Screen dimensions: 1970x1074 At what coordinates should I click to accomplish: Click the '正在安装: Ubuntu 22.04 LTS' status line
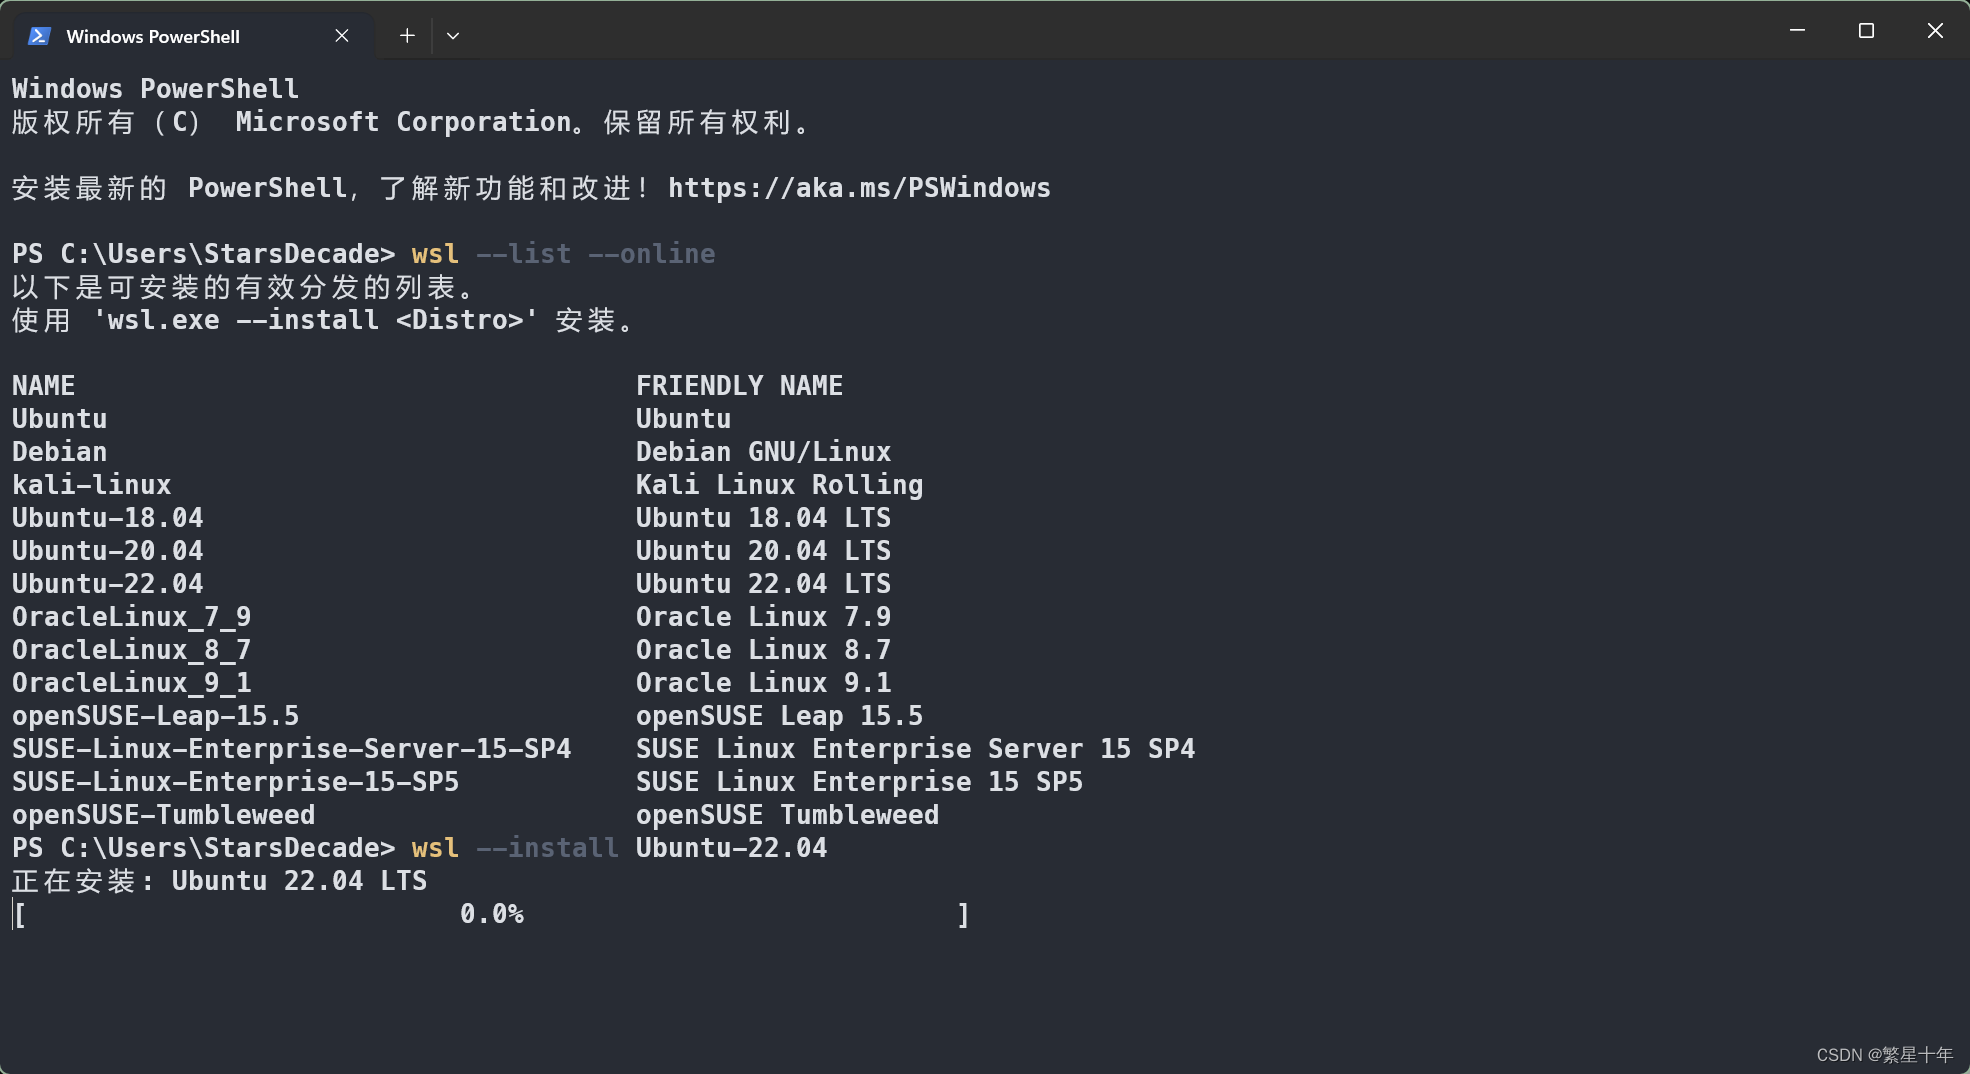point(220,881)
